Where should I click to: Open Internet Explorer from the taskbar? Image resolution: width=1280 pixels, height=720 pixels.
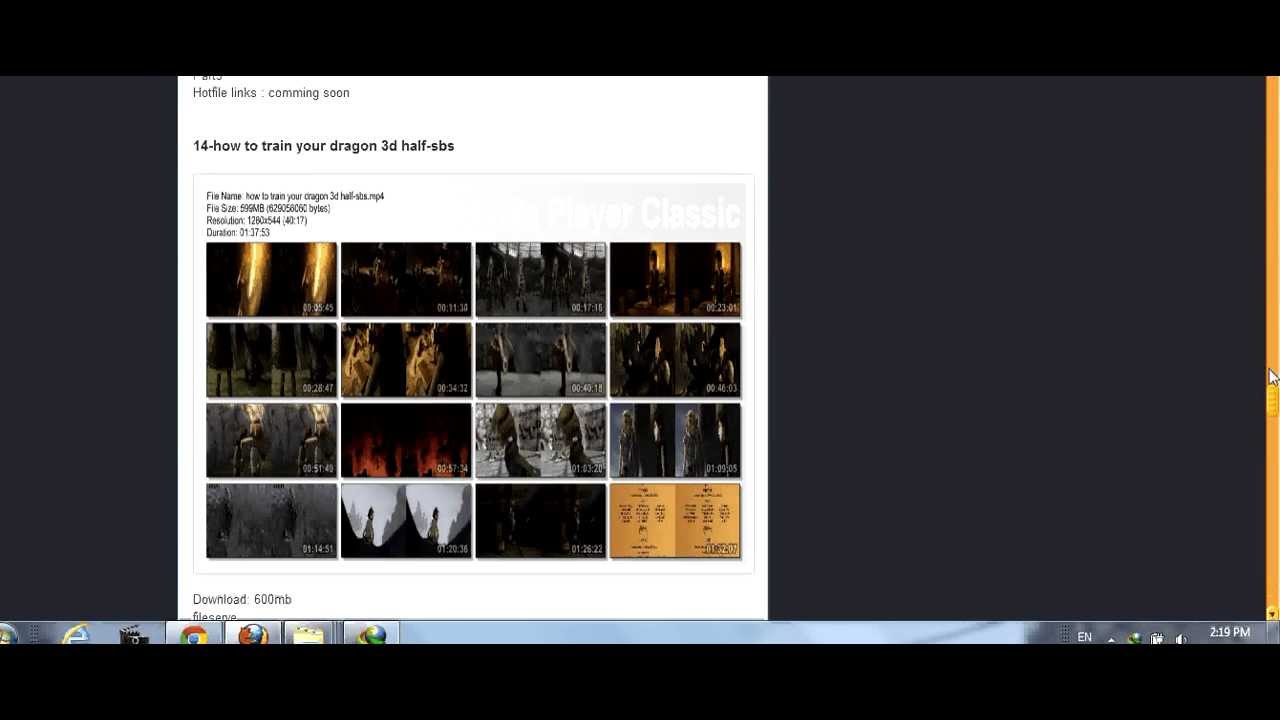tap(76, 634)
